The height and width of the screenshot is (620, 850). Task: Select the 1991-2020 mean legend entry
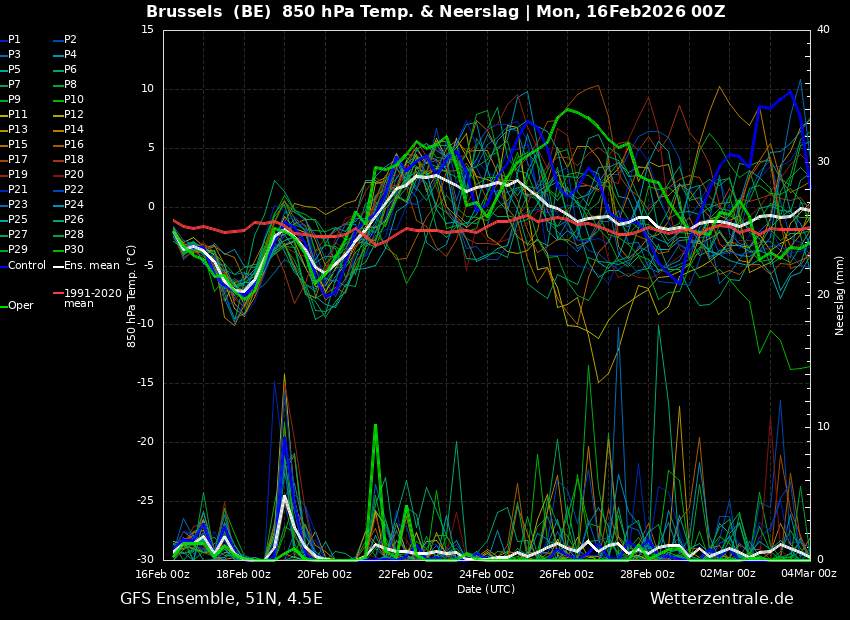click(92, 298)
